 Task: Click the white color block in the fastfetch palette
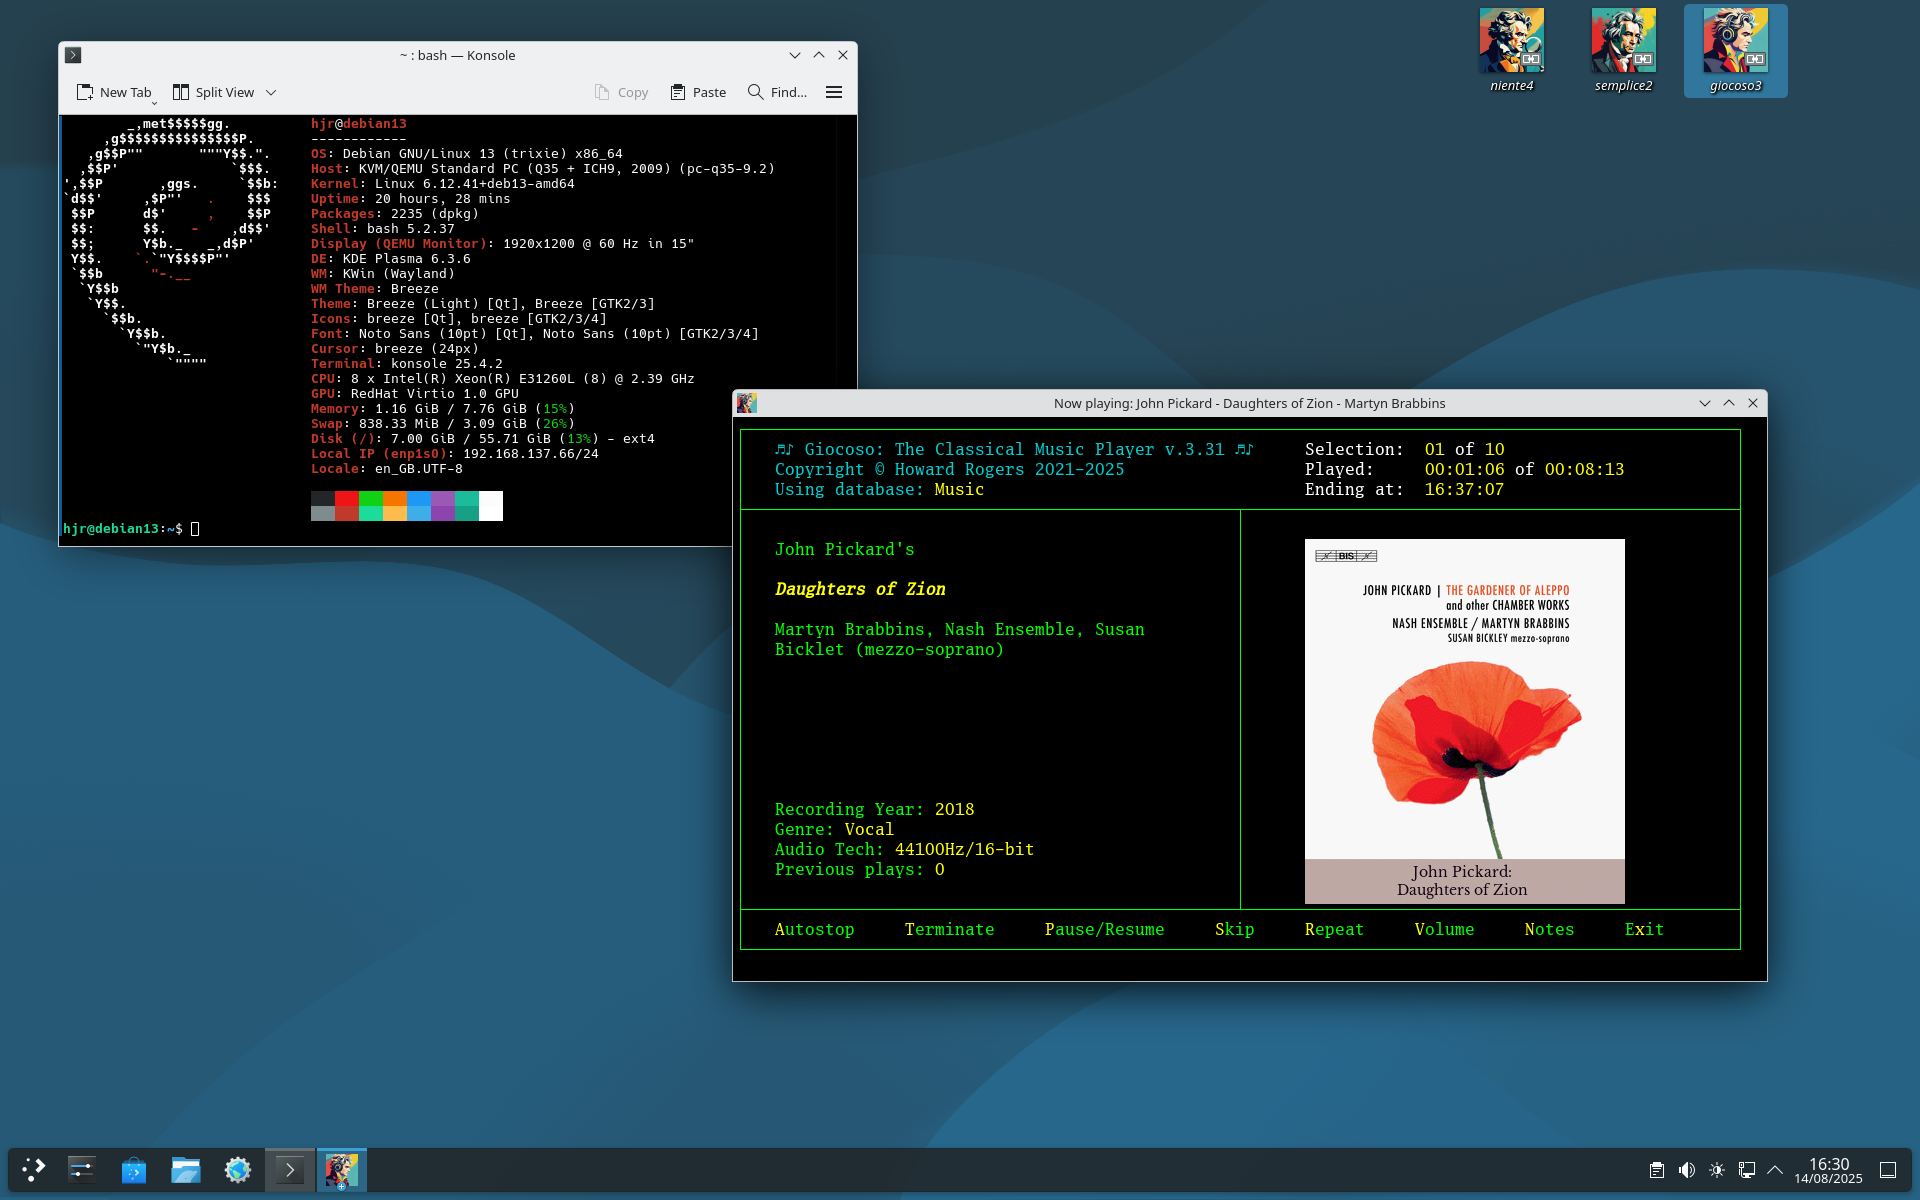pyautogui.click(x=491, y=505)
